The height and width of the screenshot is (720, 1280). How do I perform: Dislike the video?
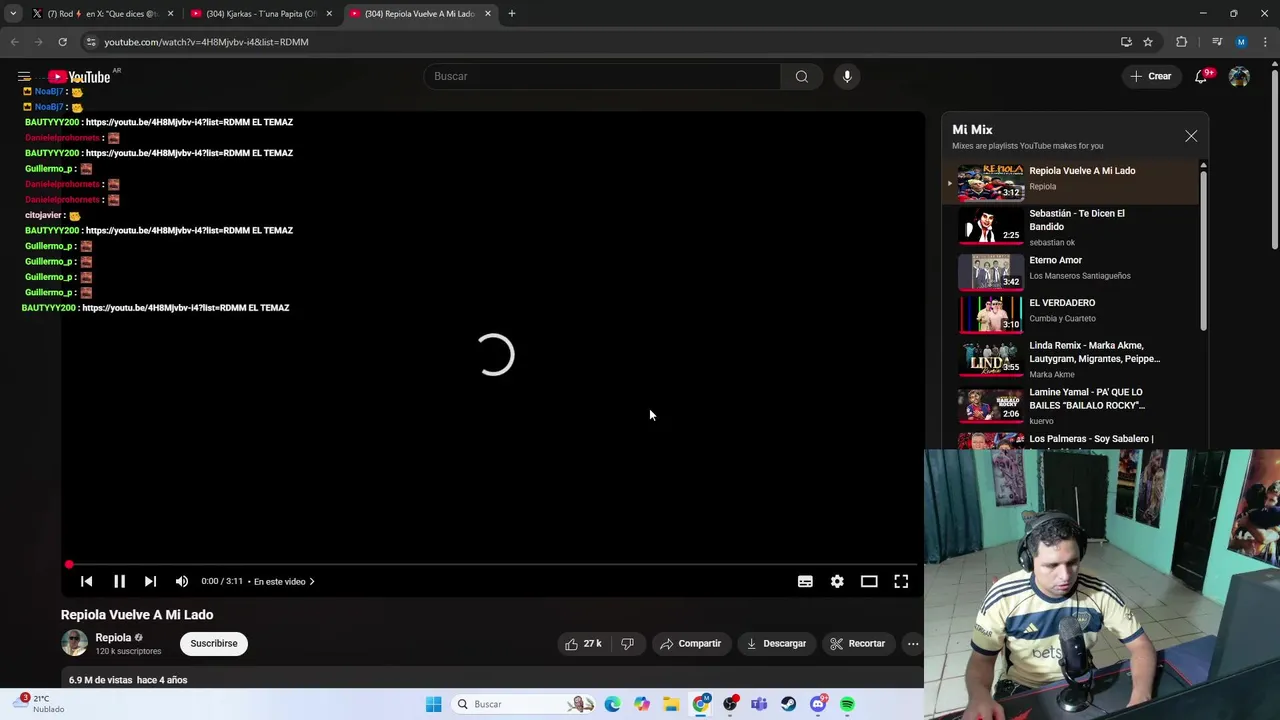627,643
